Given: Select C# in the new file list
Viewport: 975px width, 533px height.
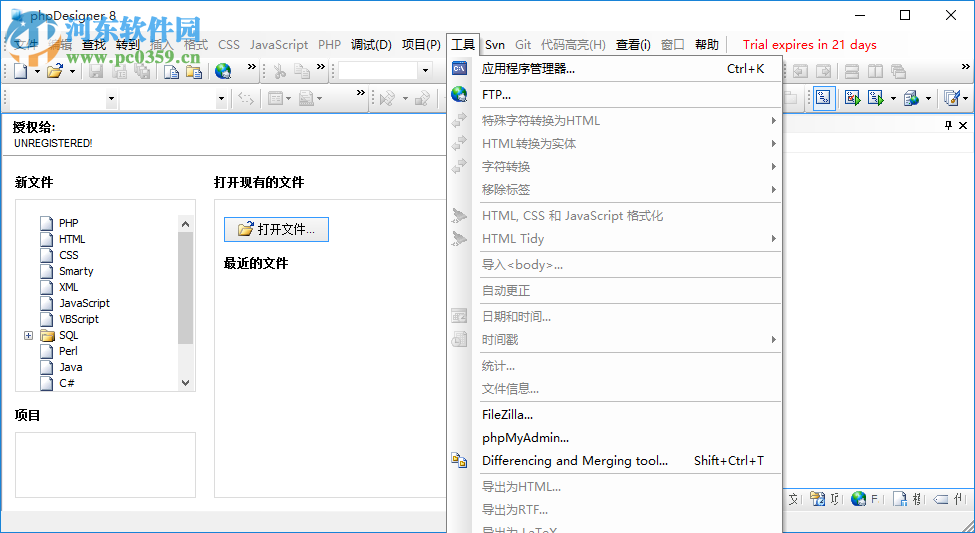Looking at the screenshot, I should pyautogui.click(x=67, y=383).
